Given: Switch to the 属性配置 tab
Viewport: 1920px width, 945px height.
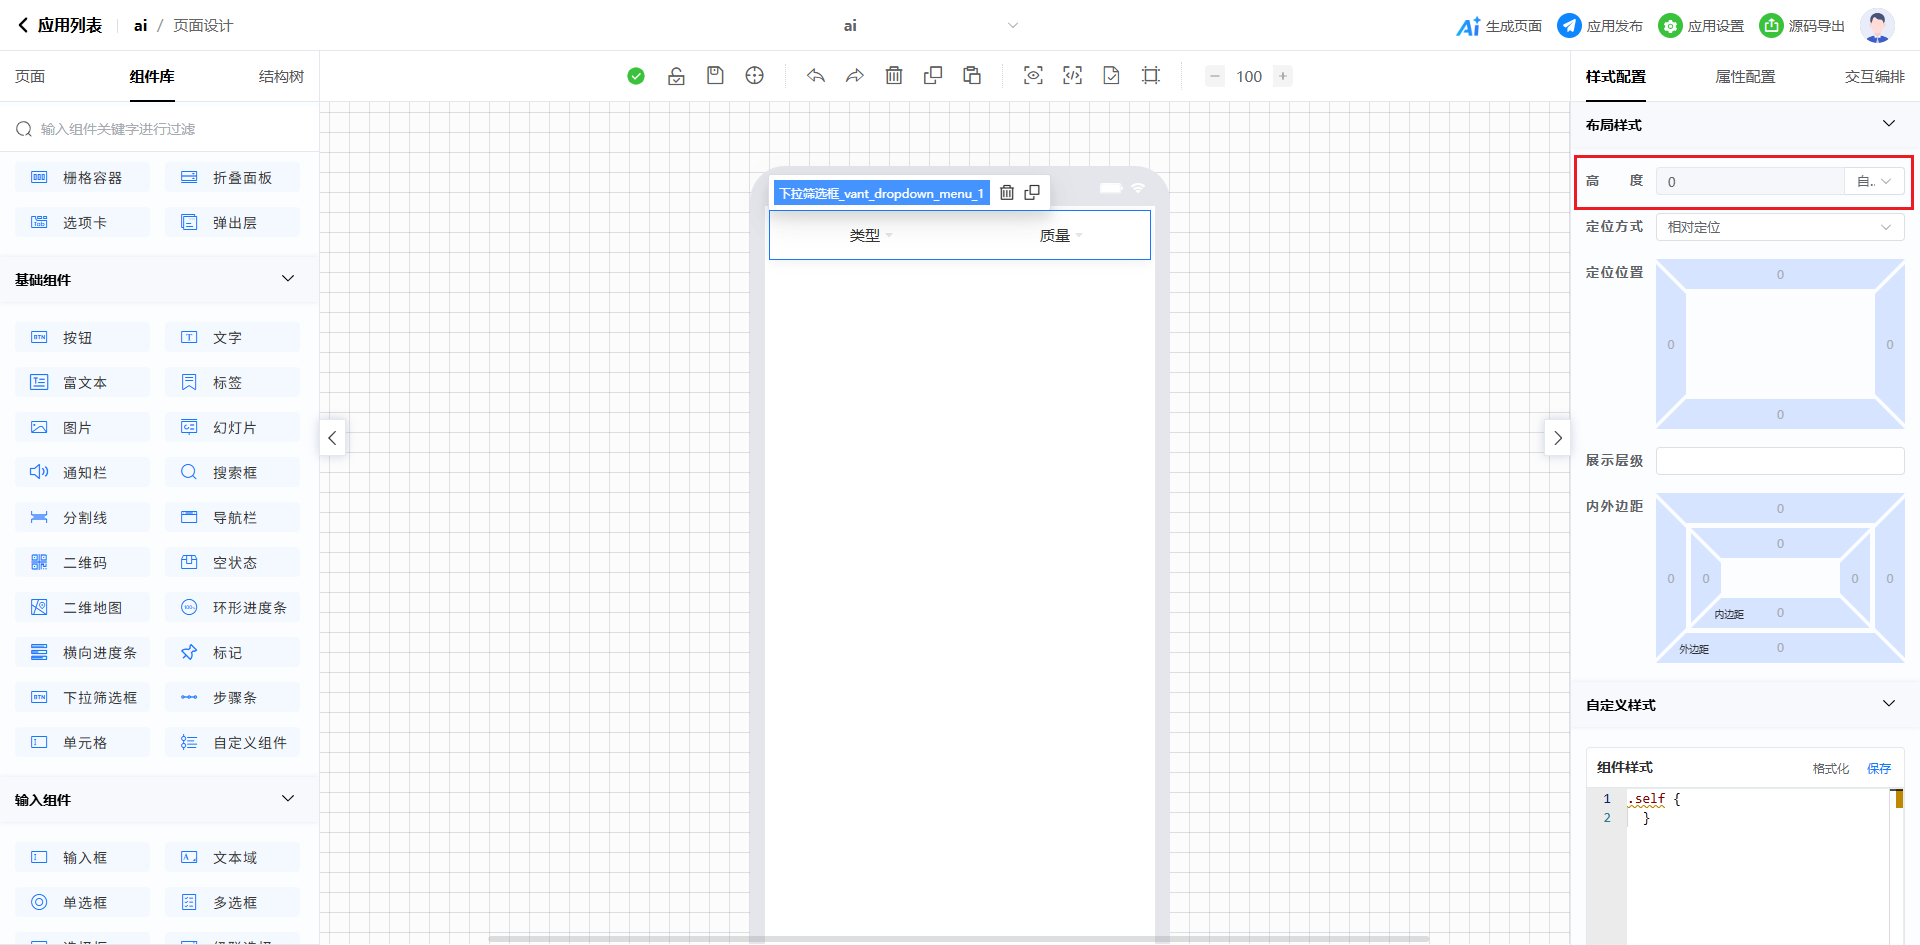Looking at the screenshot, I should coord(1745,77).
